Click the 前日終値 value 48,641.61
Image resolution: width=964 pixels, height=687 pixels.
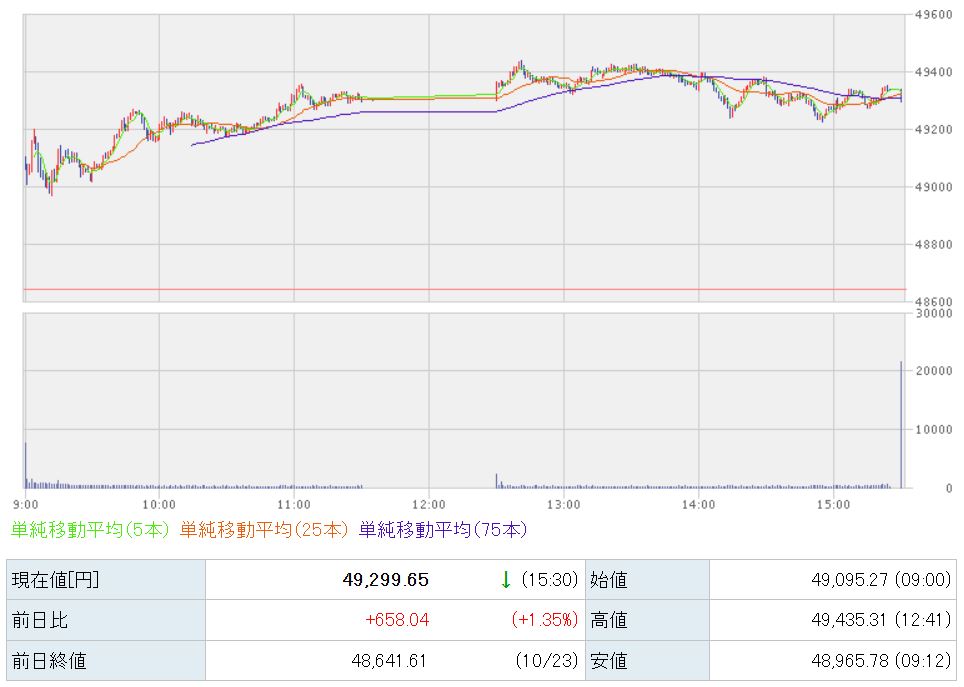click(x=388, y=660)
